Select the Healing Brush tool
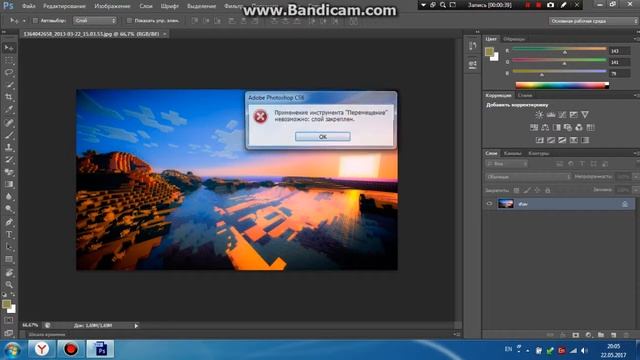The image size is (640, 360). (9, 122)
